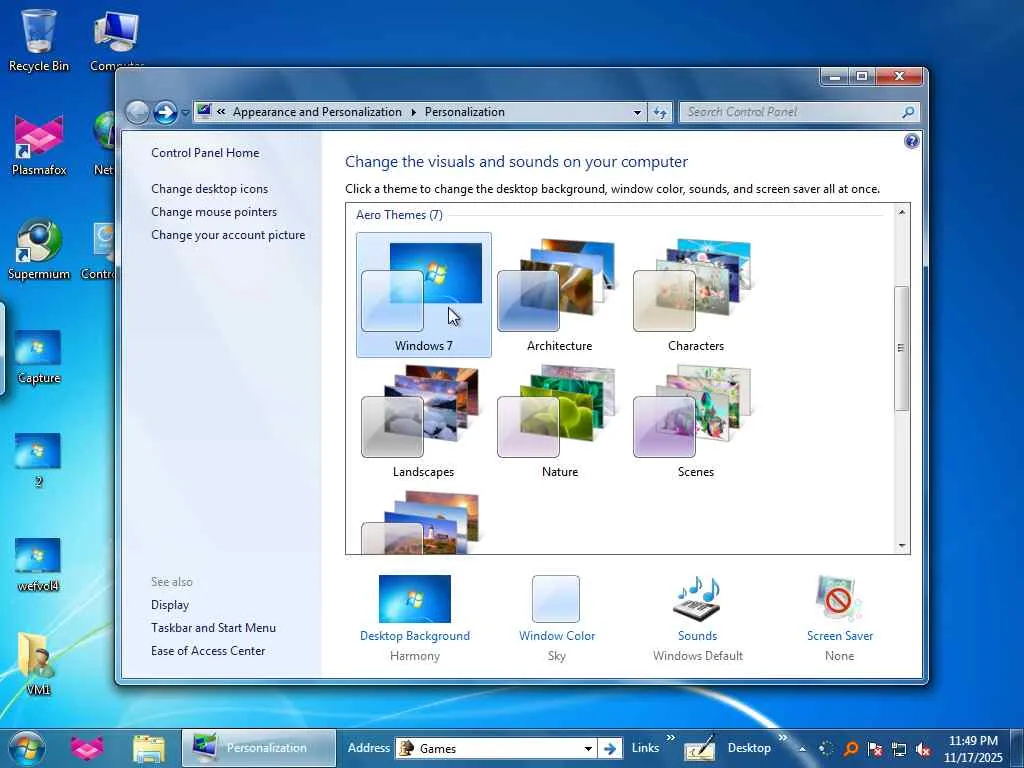Open Sounds piano keyboard icon

click(697, 598)
